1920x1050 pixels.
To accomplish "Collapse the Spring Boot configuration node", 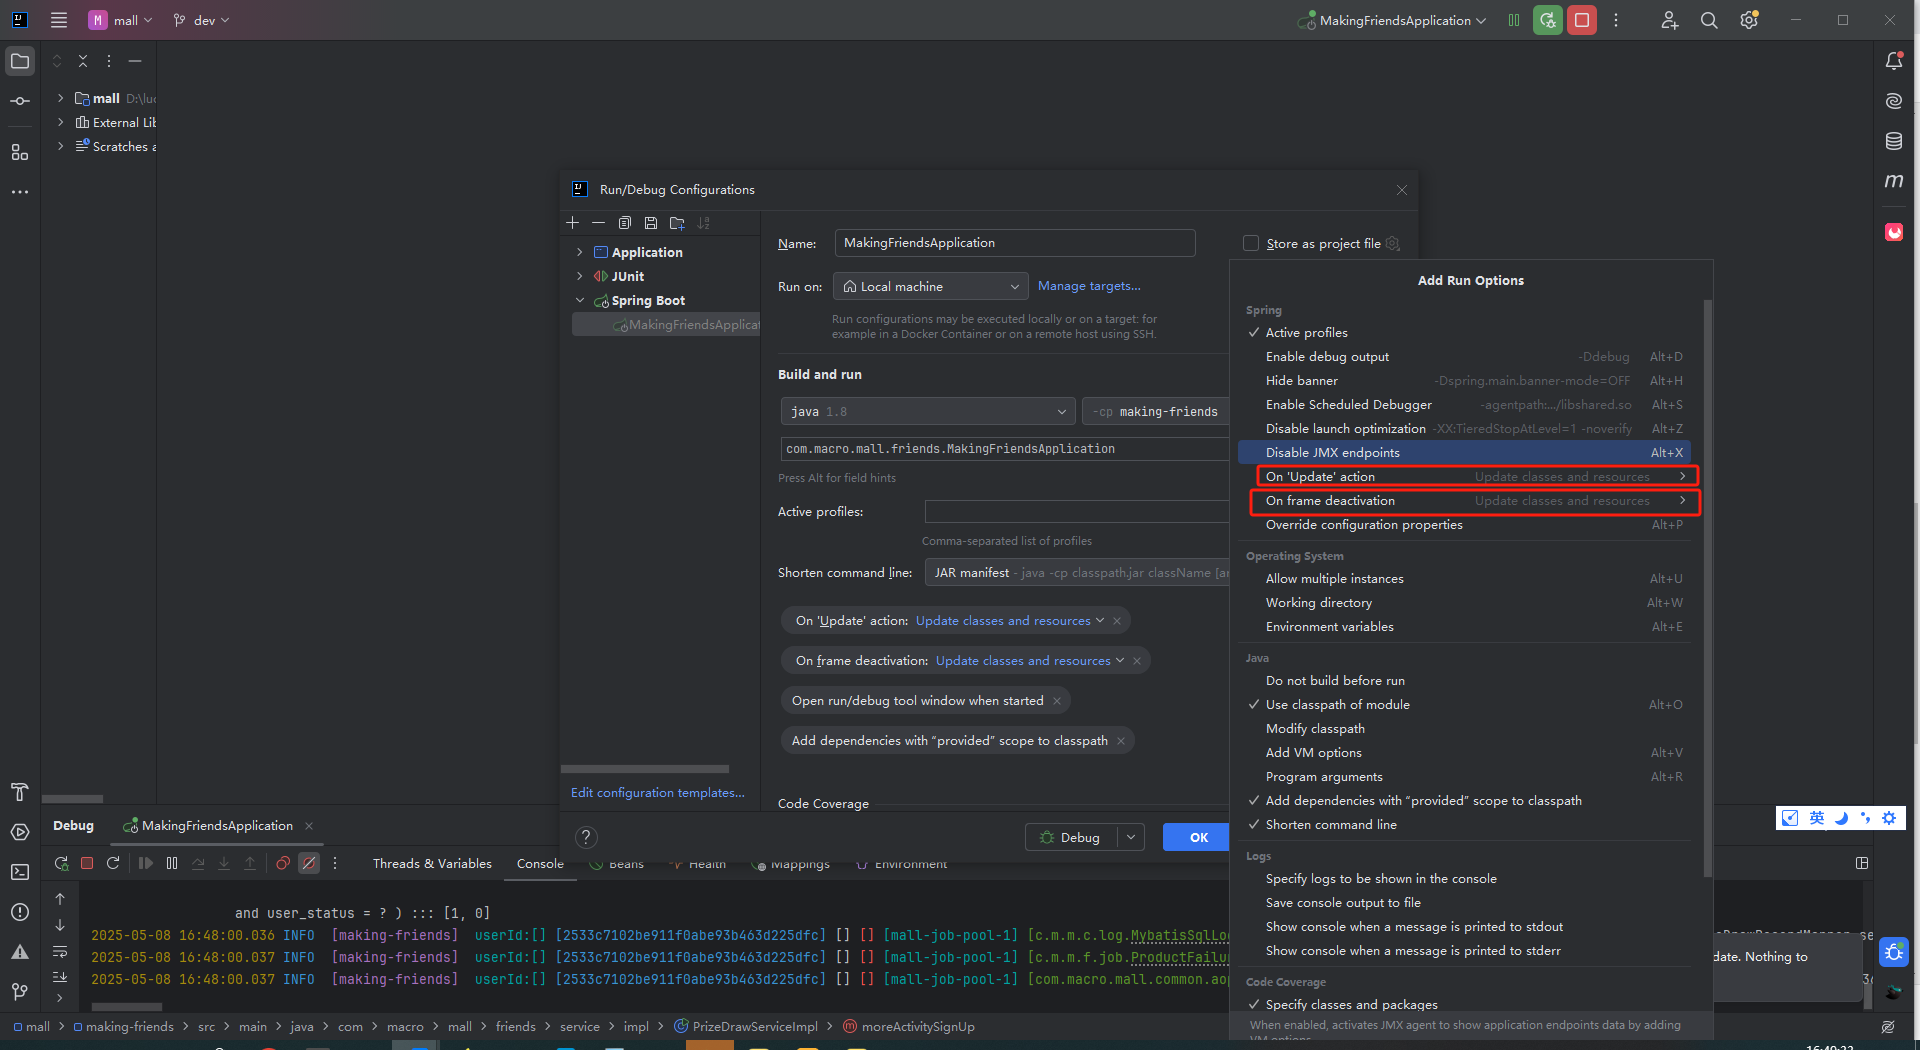I will coord(580,300).
